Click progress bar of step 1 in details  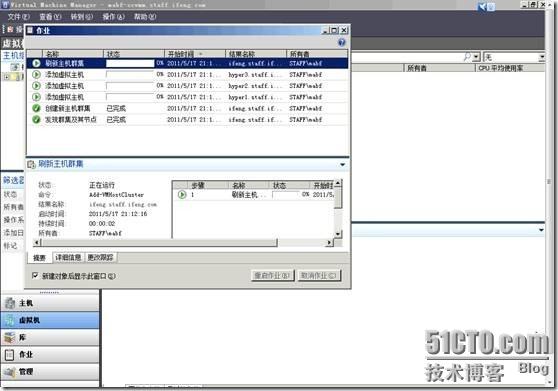coord(286,195)
